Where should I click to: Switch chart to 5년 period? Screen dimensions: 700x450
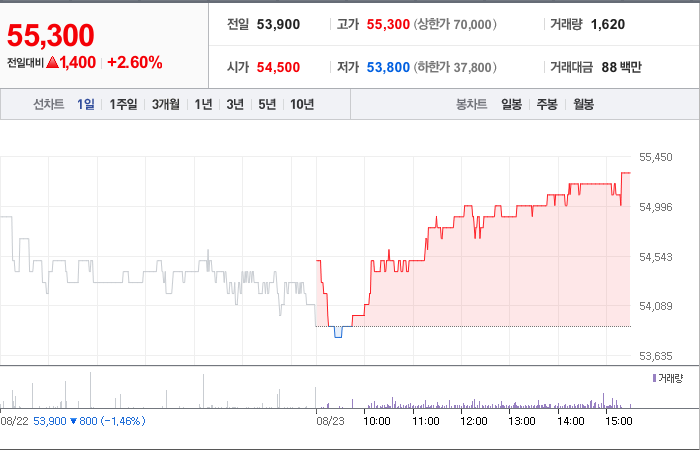pos(267,104)
